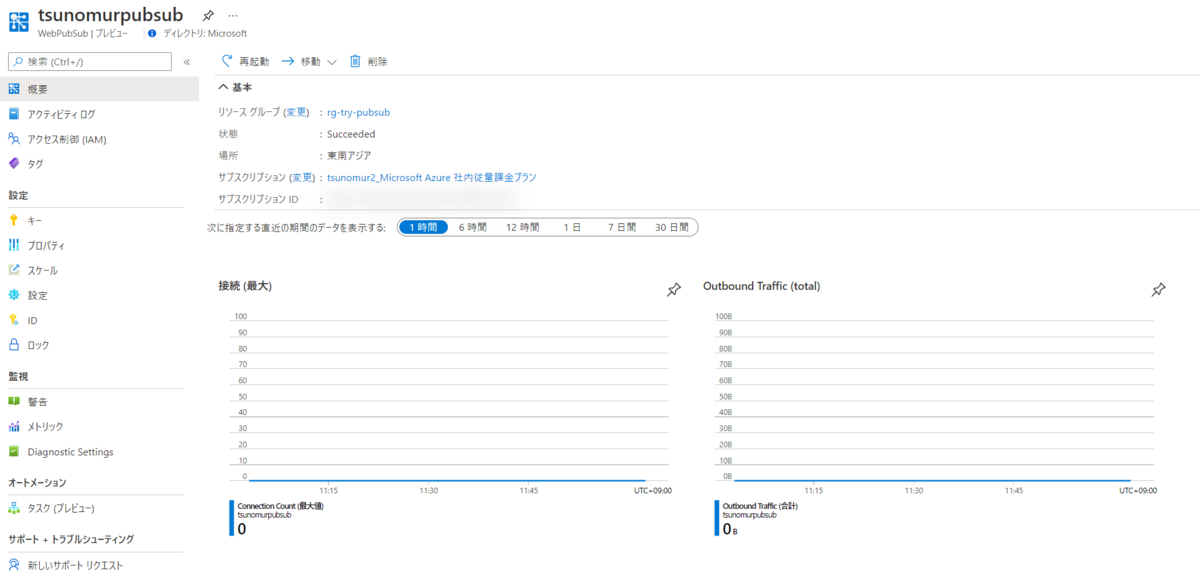This screenshot has width=1200, height=586.
Task: Collapse the 基本 section
Action: pyautogui.click(x=224, y=87)
